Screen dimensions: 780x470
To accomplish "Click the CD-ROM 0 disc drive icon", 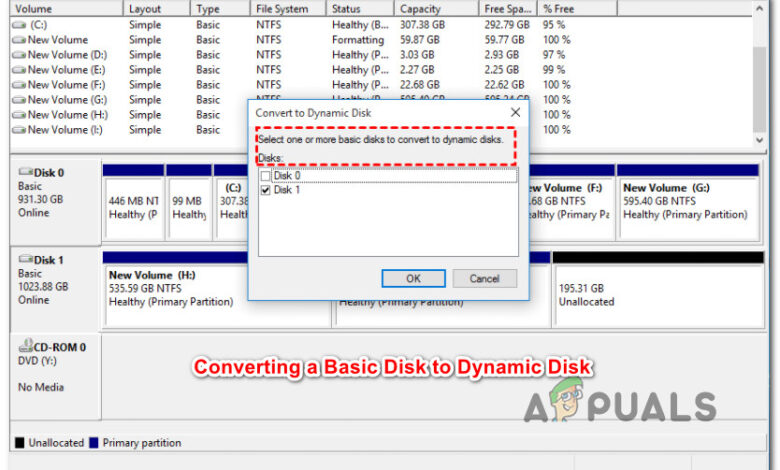I will 25,345.
